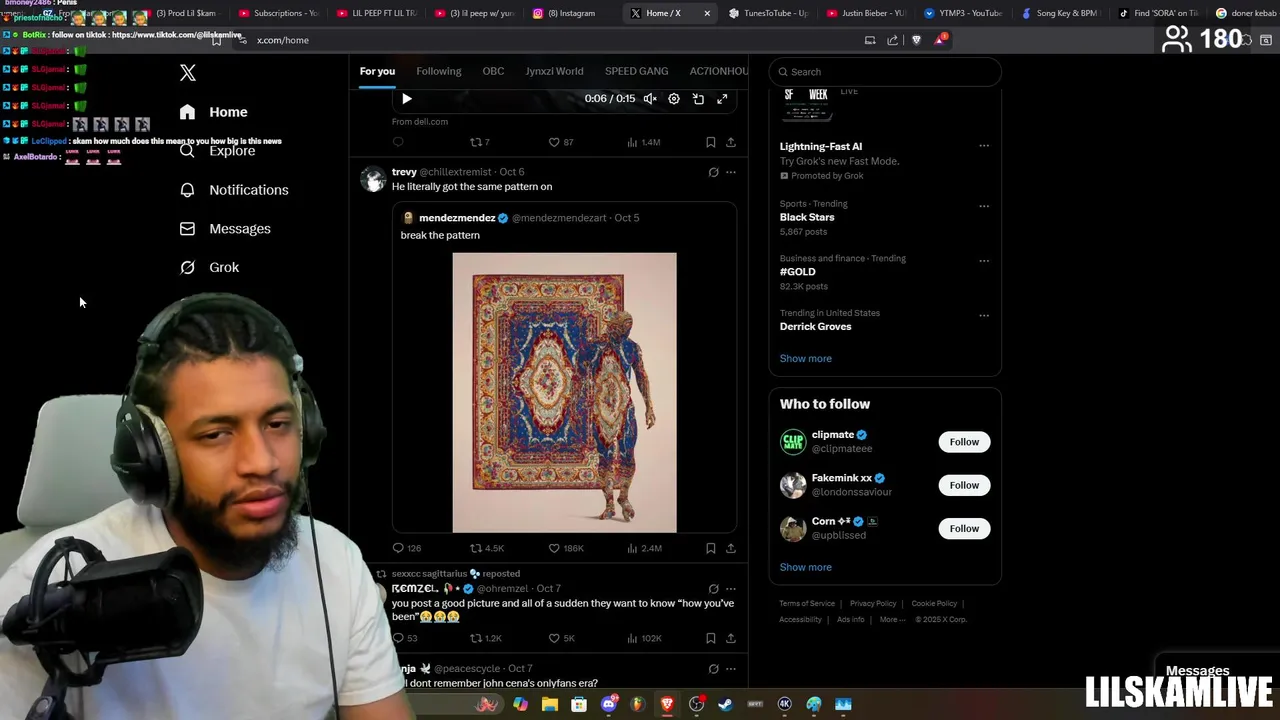Open trevy's profile avatar

click(x=373, y=179)
